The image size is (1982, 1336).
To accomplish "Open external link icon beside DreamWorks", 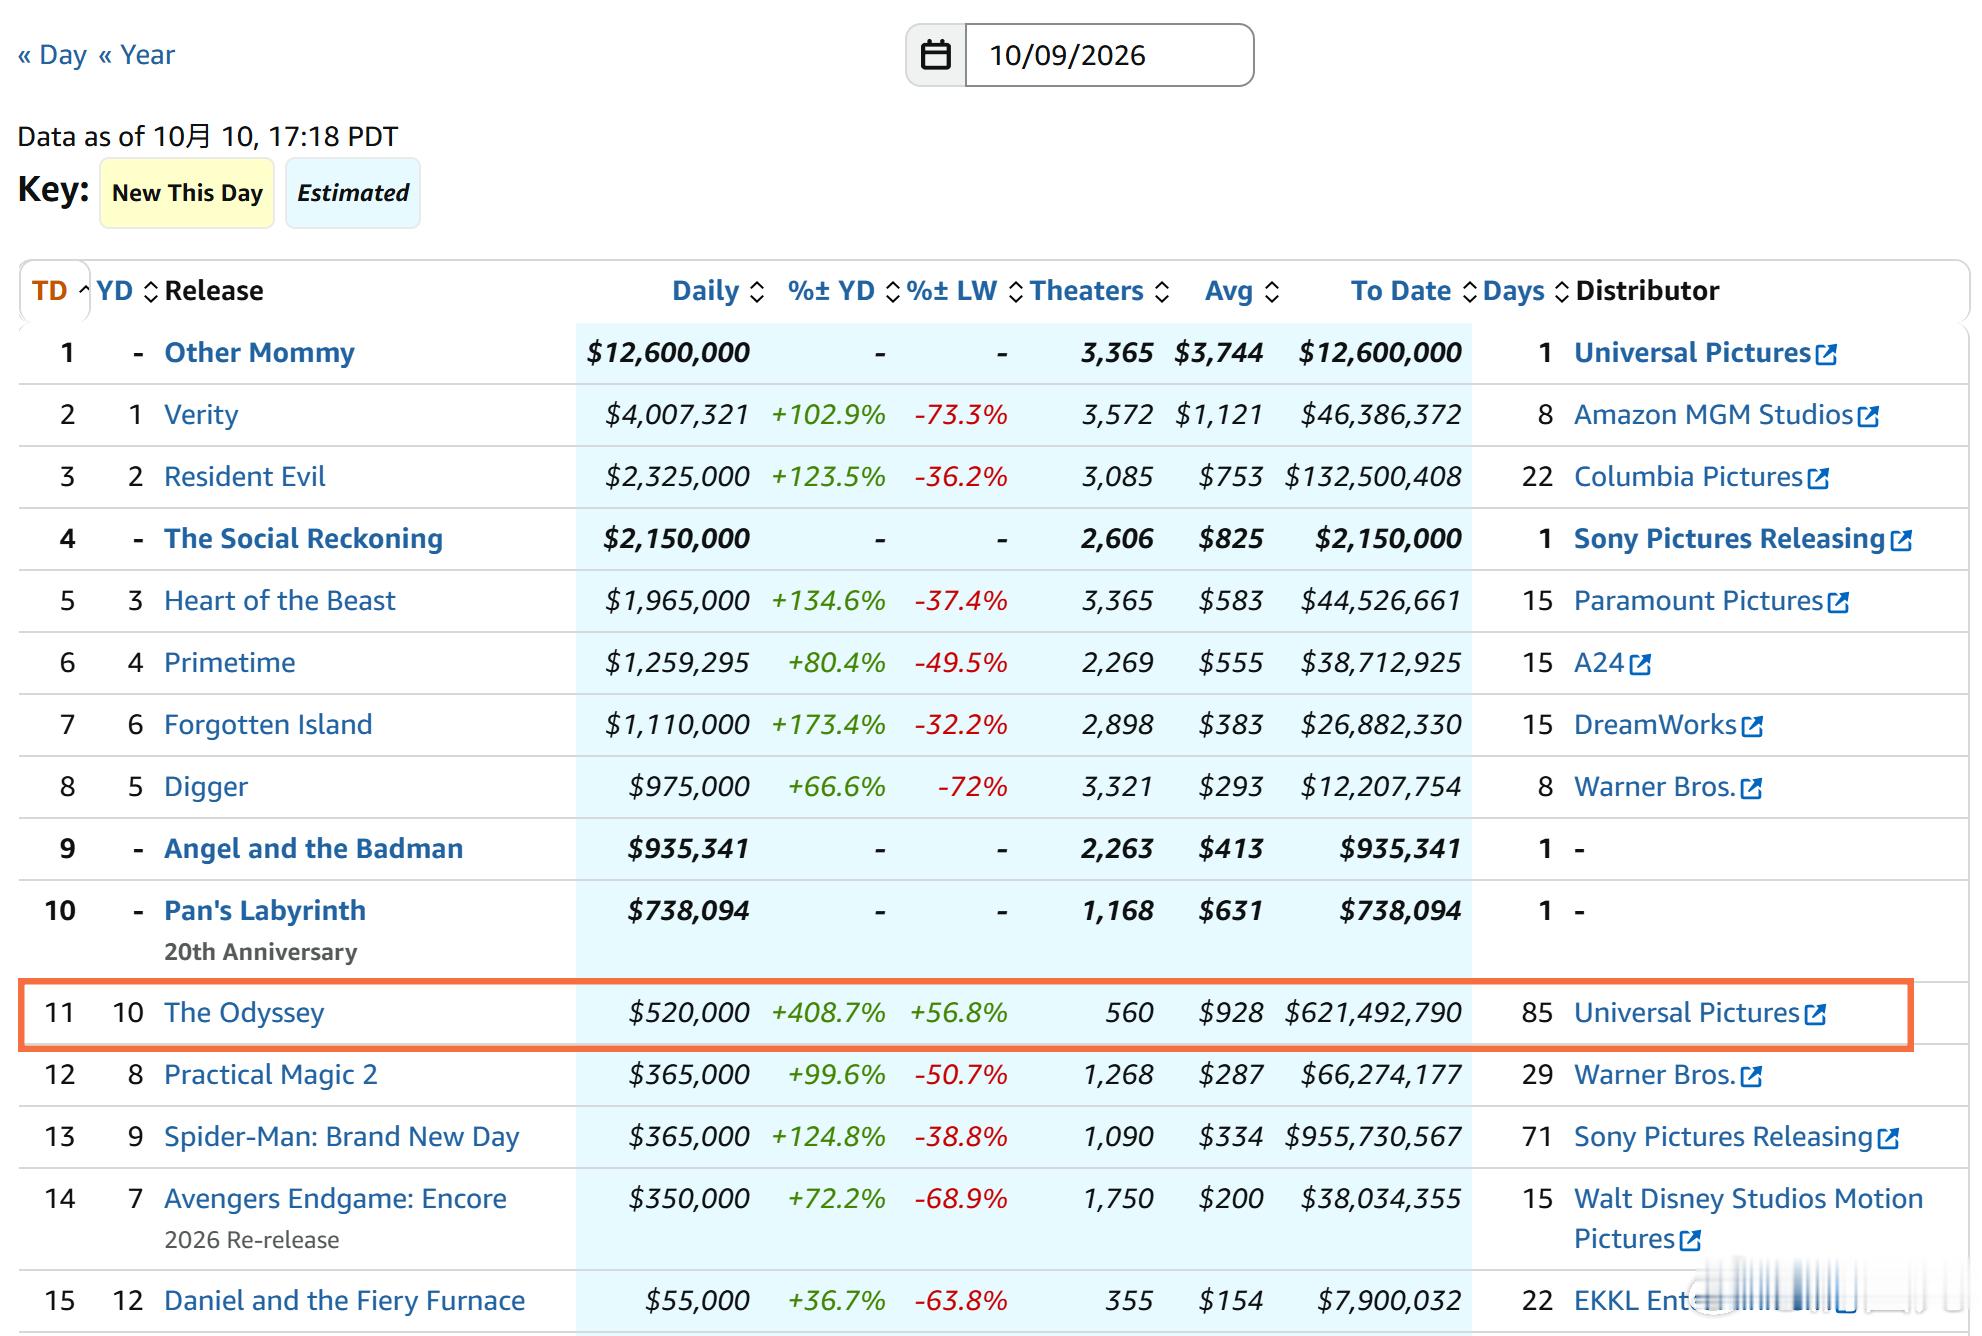I will click(x=1752, y=726).
